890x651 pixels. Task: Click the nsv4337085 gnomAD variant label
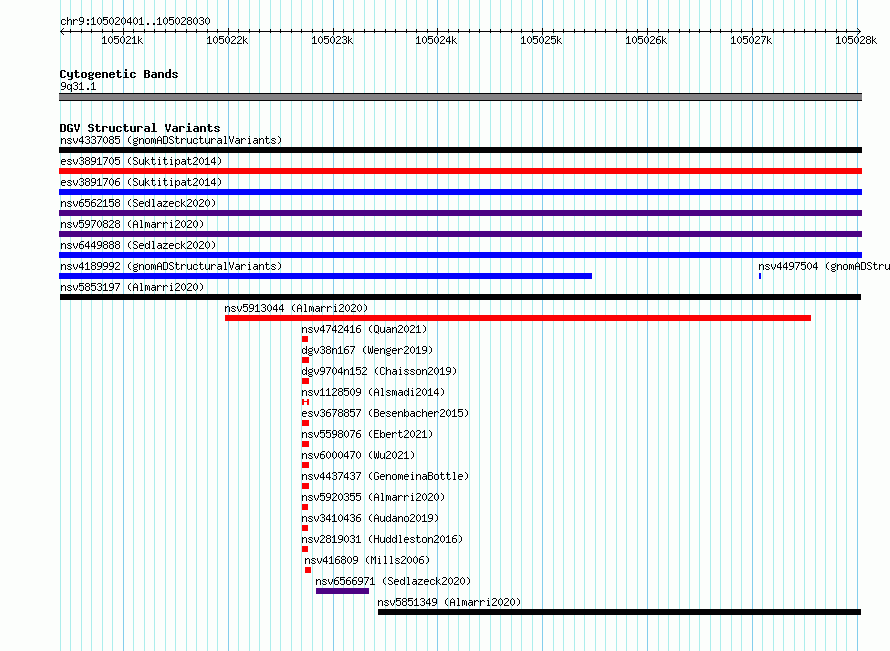(171, 140)
